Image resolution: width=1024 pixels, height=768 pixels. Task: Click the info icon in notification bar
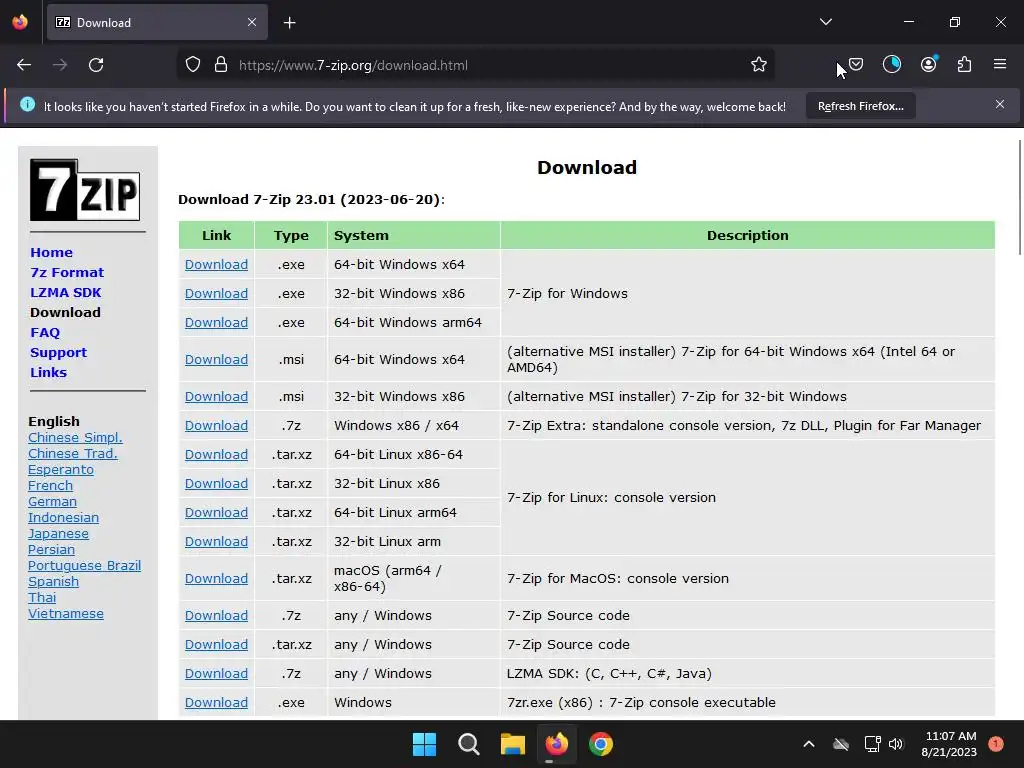[x=27, y=104]
